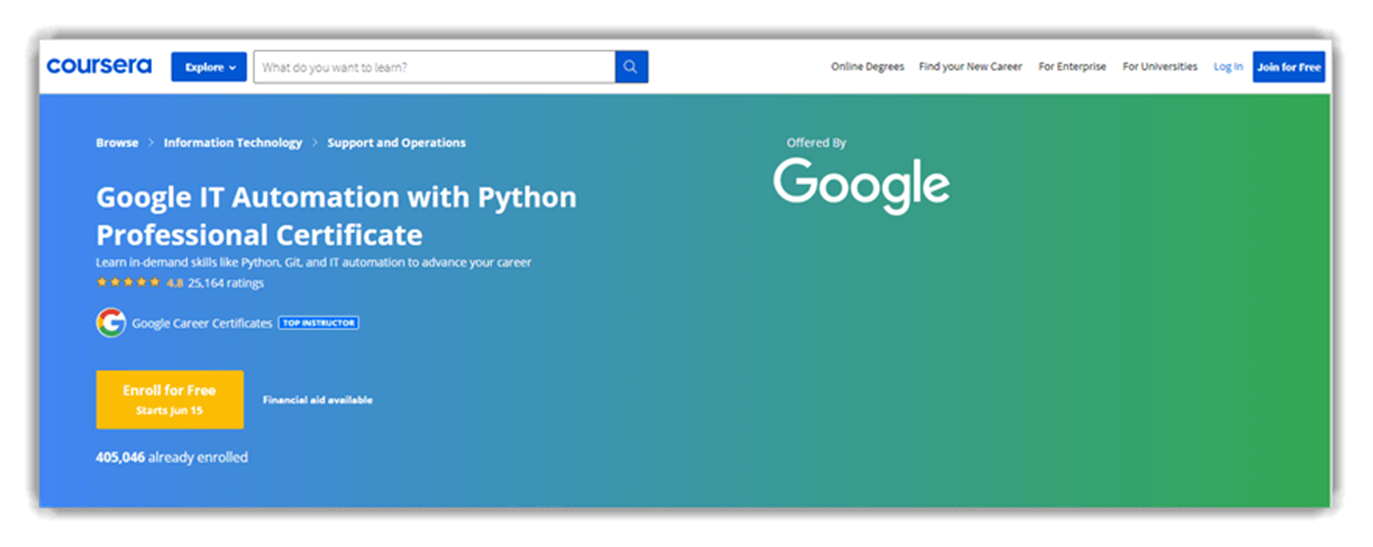
Task: Click the Offered By label
Action: 816,143
